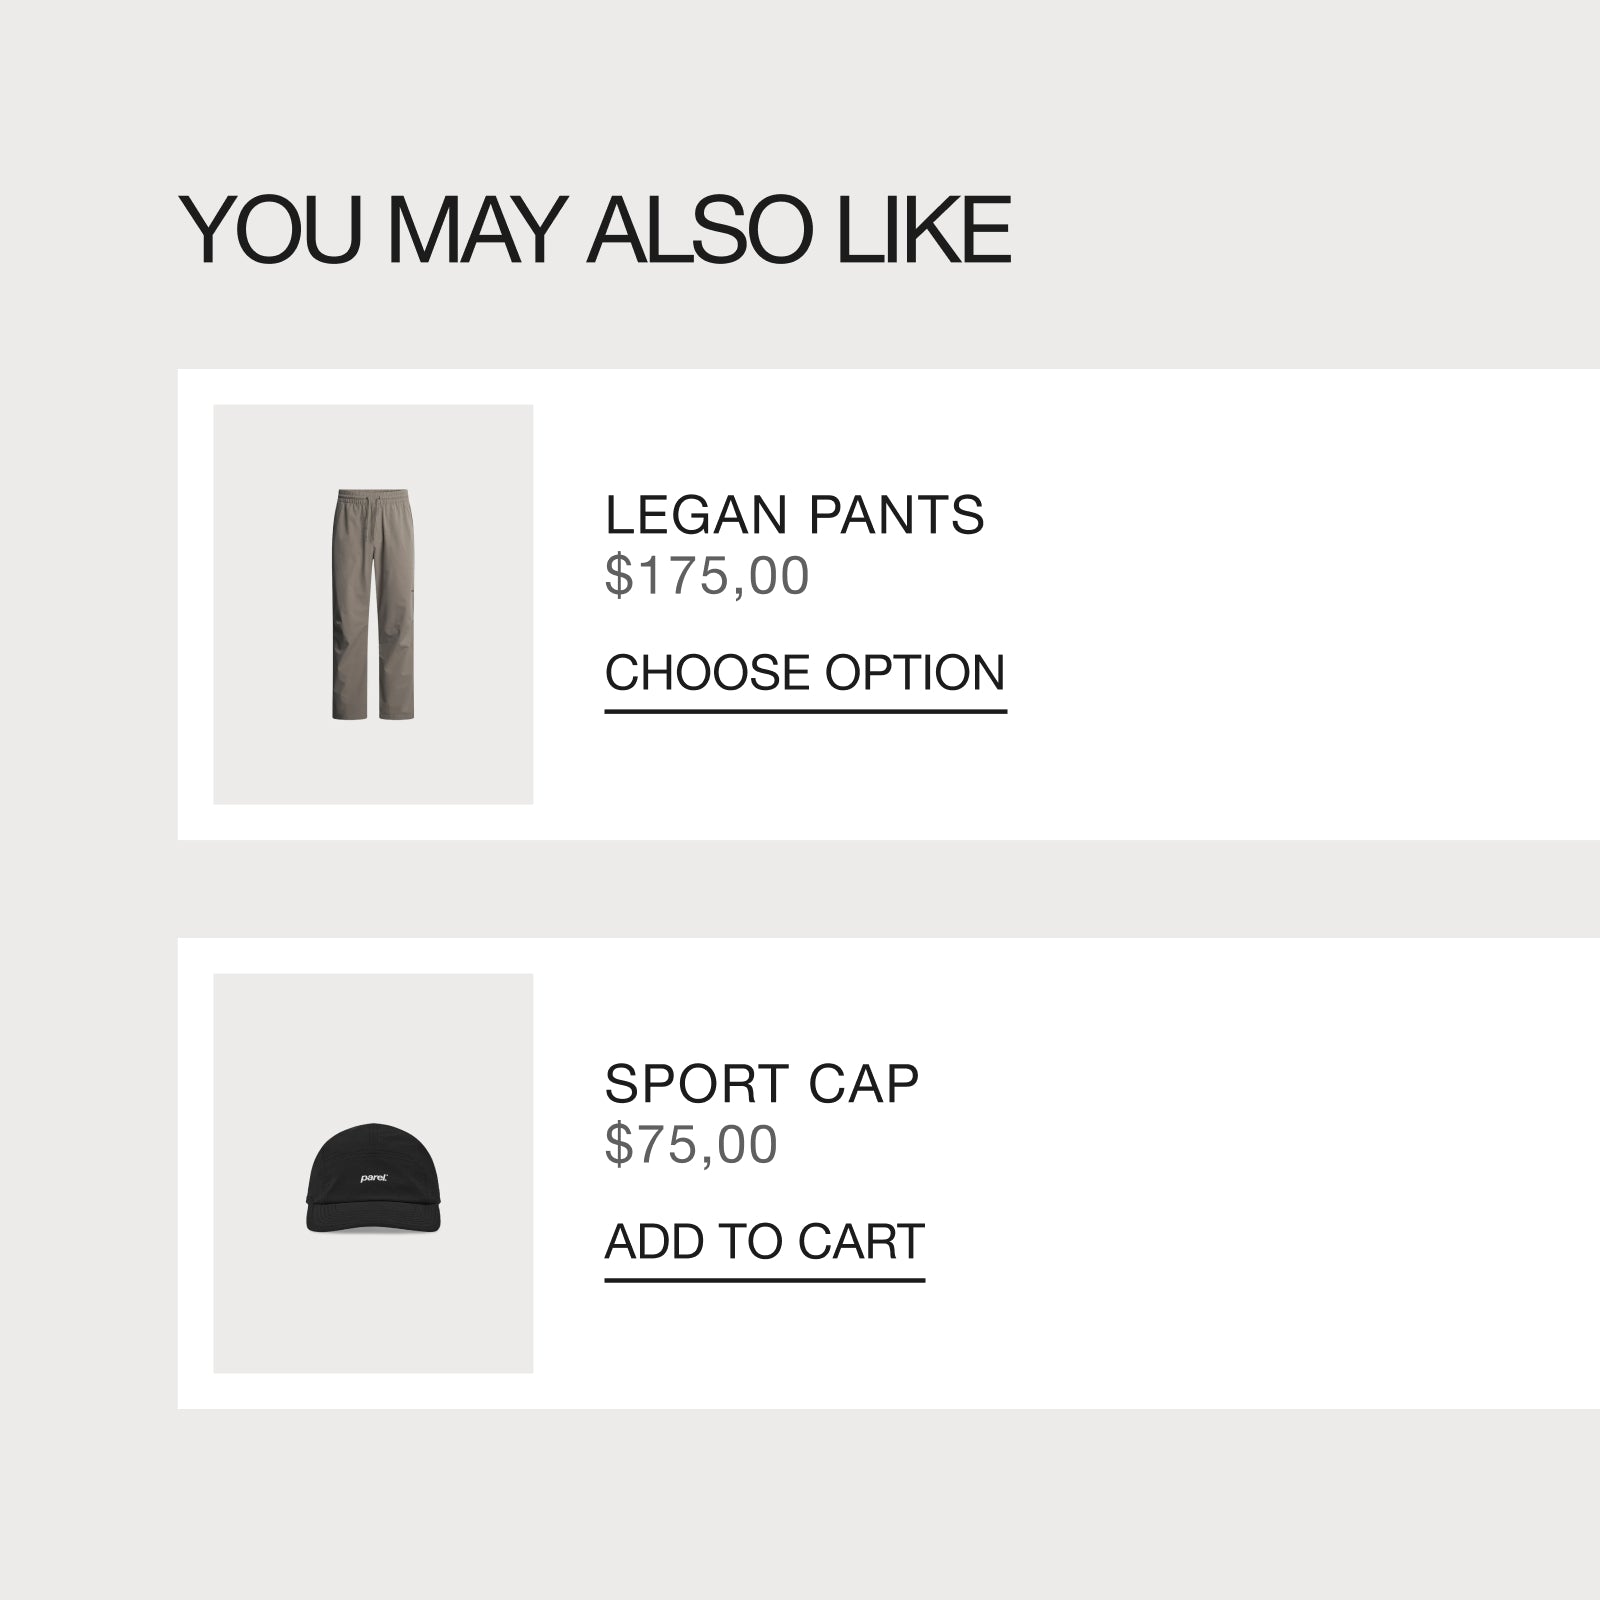Click ADD TO CART under Sport Cap

[x=764, y=1248]
